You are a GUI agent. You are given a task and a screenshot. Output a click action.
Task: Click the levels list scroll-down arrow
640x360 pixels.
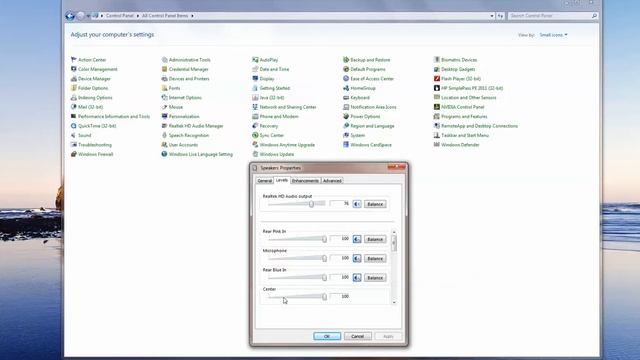[x=394, y=302]
